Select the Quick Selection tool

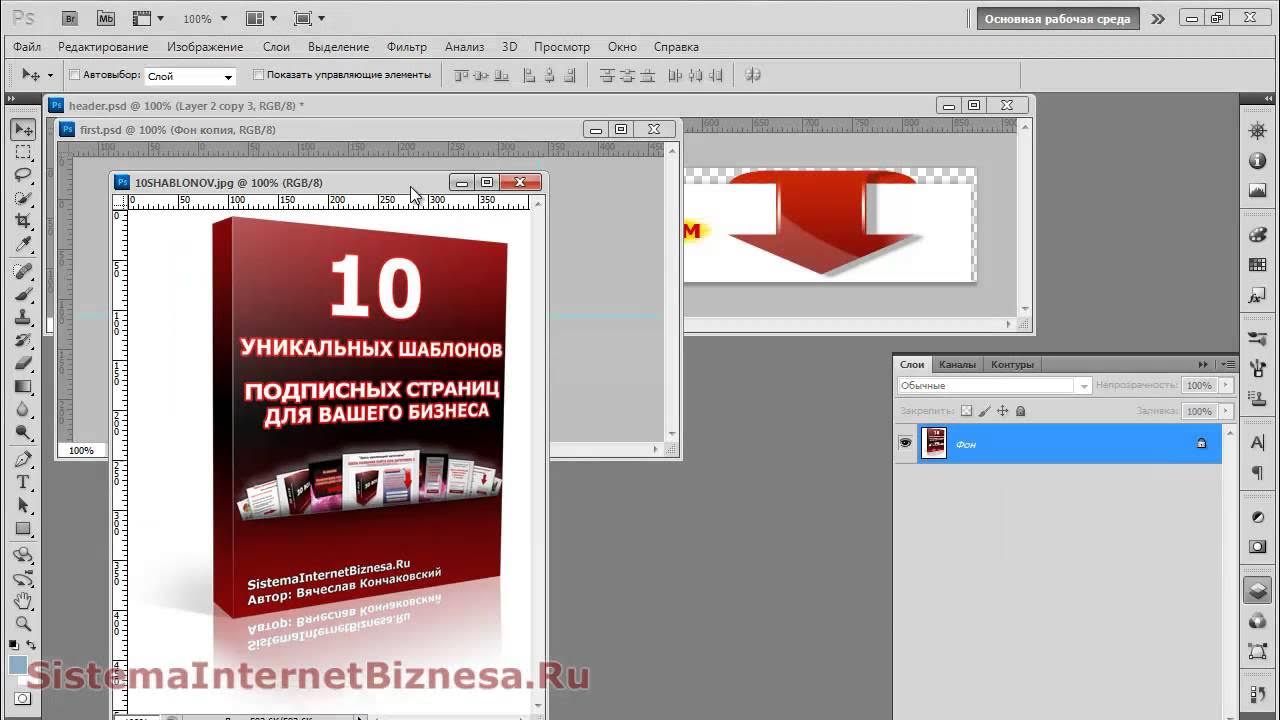coord(23,198)
